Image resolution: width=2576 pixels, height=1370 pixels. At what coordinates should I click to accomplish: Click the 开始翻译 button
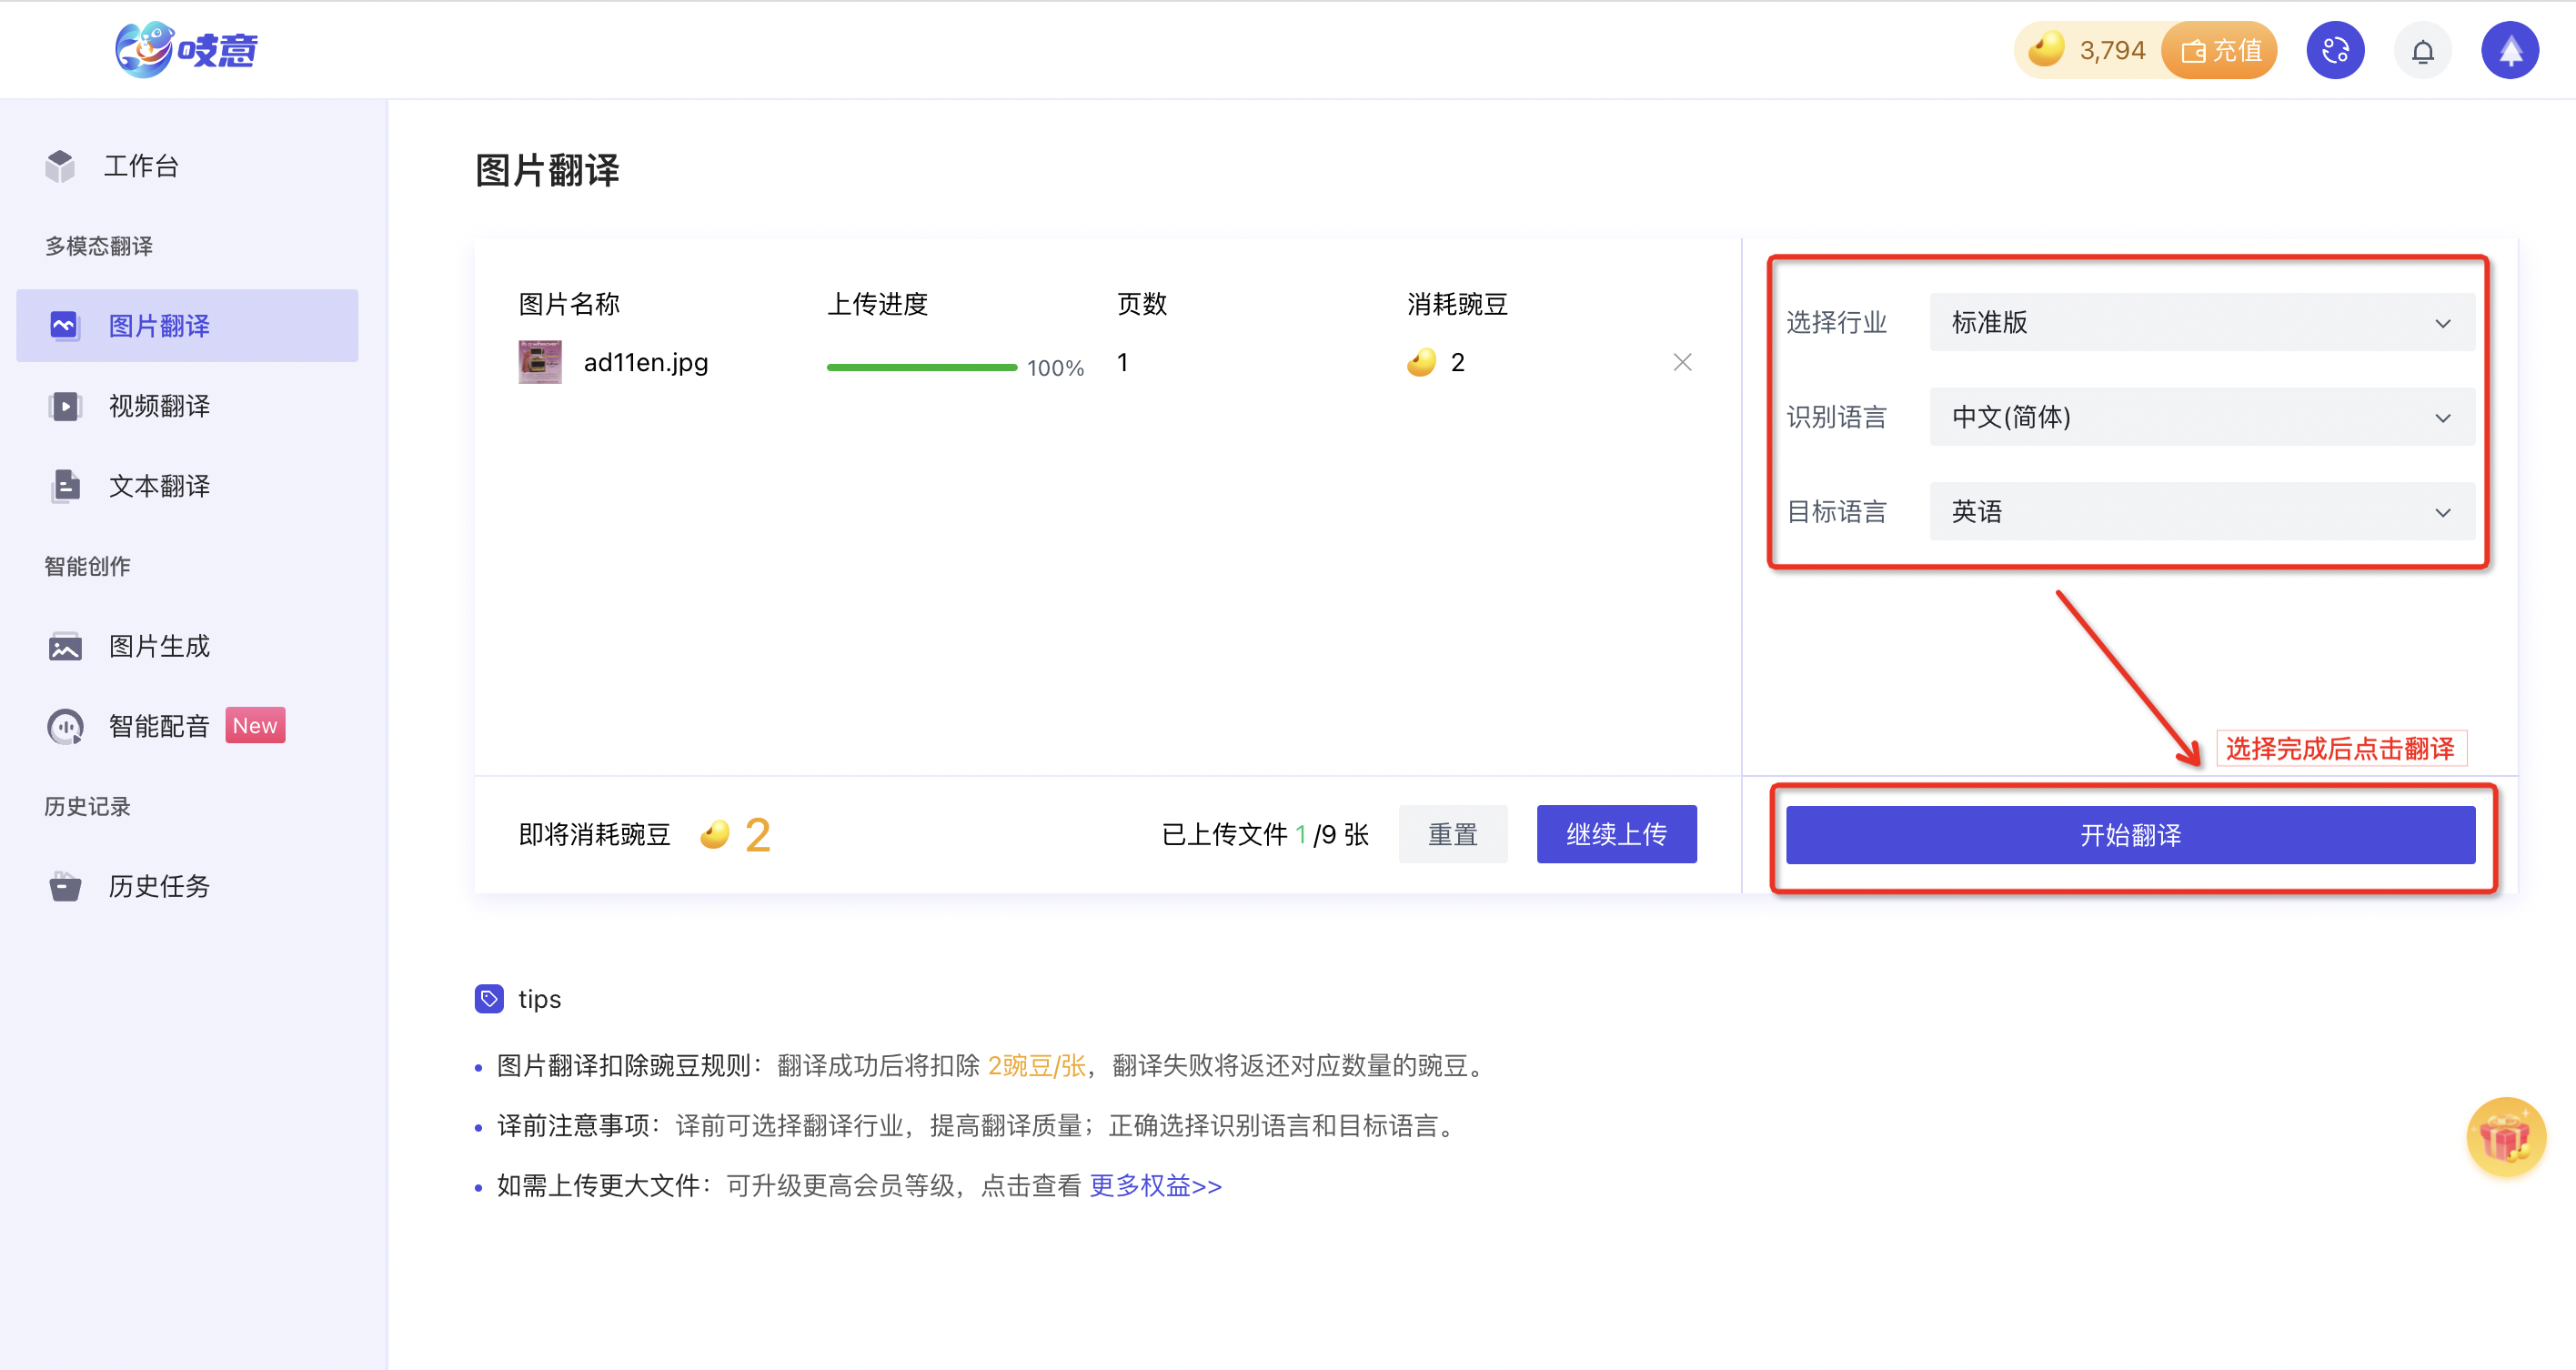(2130, 834)
